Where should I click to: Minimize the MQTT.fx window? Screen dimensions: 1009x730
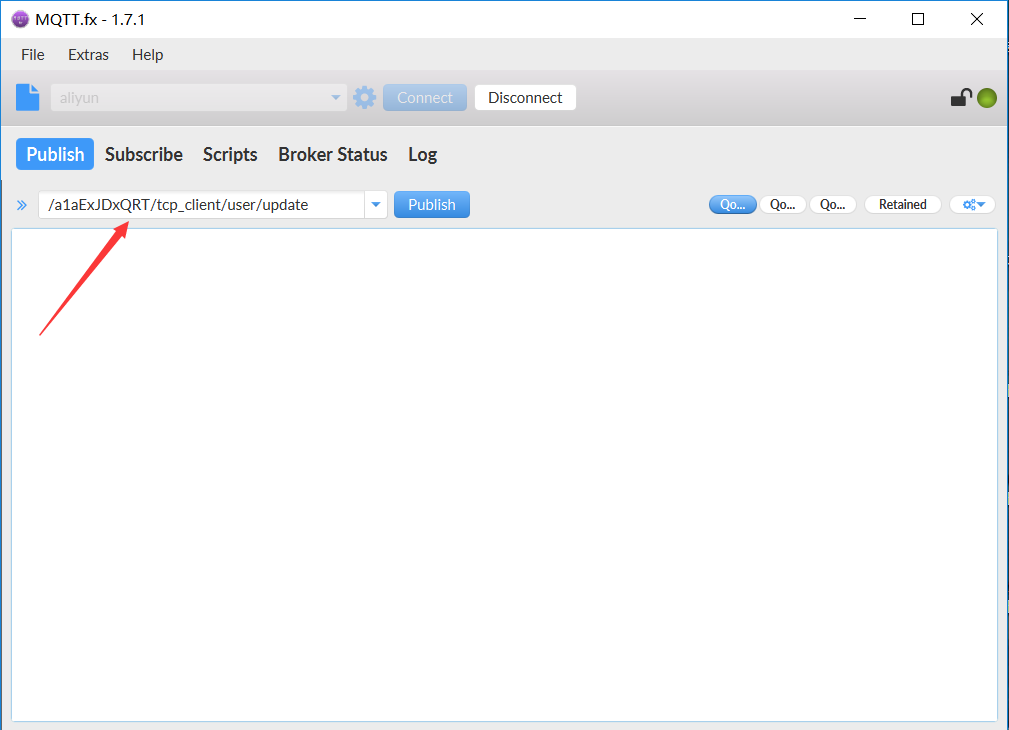tap(860, 19)
